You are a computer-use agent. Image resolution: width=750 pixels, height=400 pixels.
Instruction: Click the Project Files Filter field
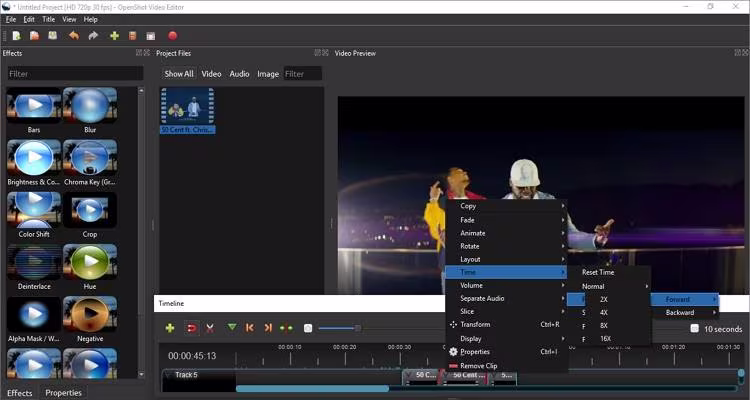click(303, 74)
